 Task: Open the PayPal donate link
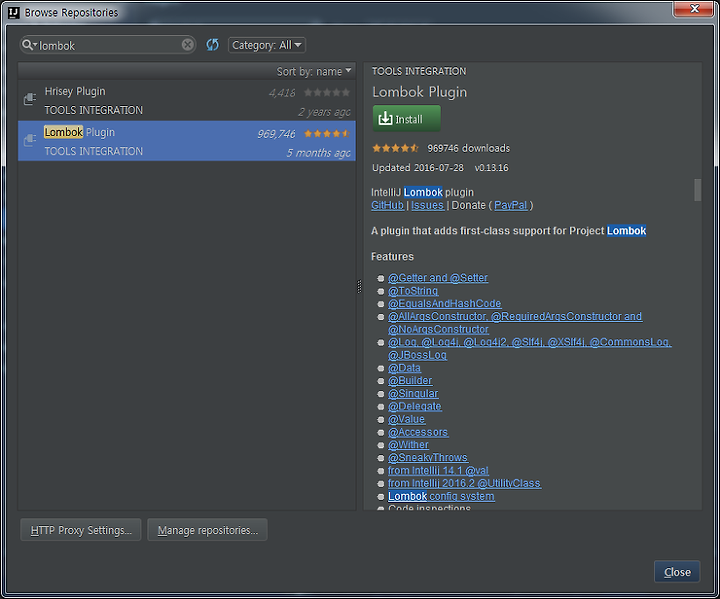tap(511, 205)
